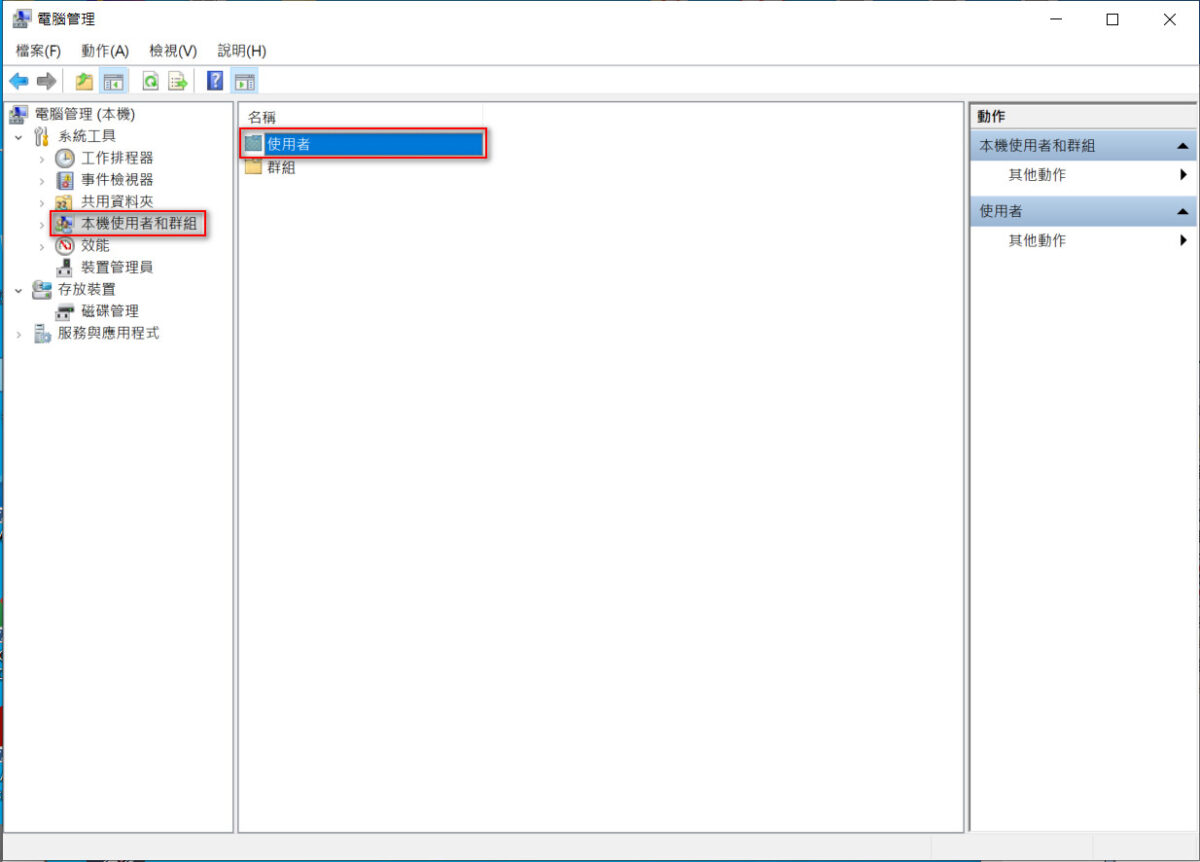This screenshot has height=862, width=1200.
Task: Expand the 效能 node chevron
Action: tap(41, 246)
